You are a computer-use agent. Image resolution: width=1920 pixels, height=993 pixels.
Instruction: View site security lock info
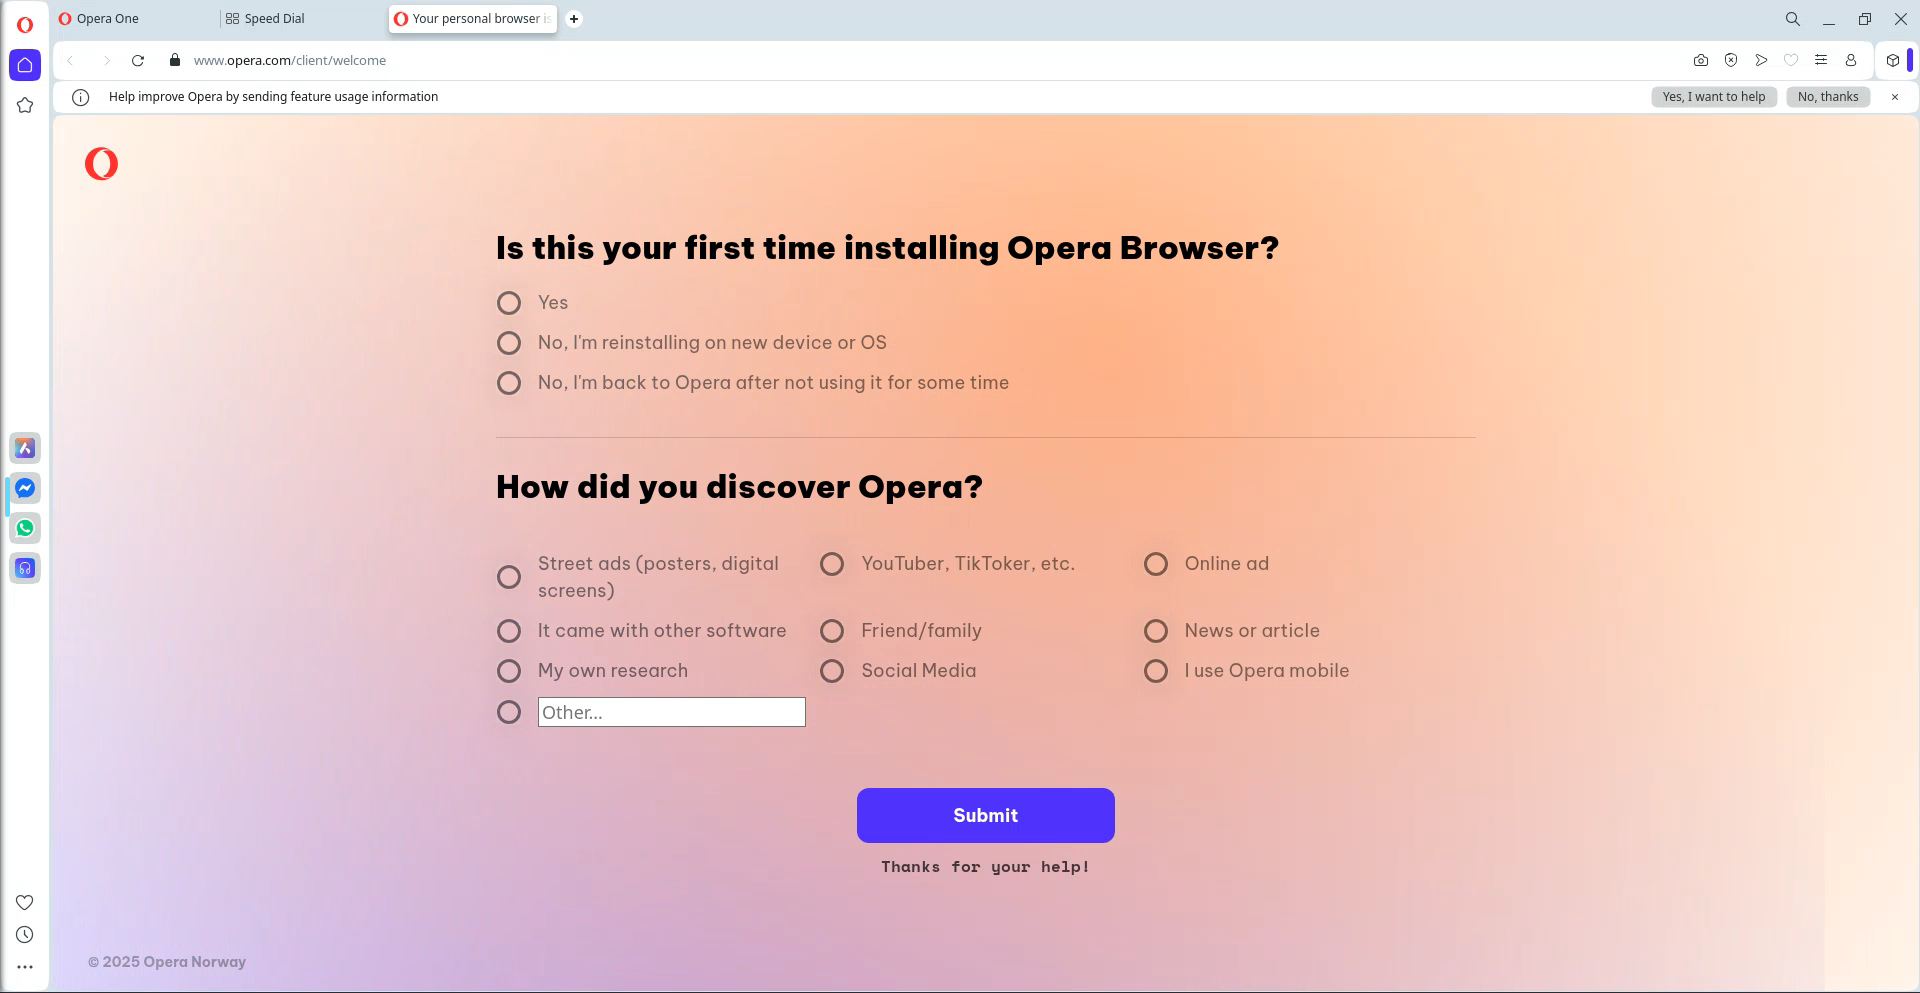coord(175,60)
